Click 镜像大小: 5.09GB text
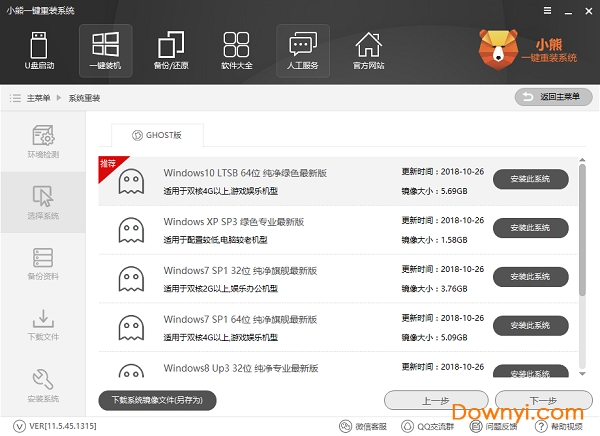The height and width of the screenshot is (436, 600). point(434,337)
